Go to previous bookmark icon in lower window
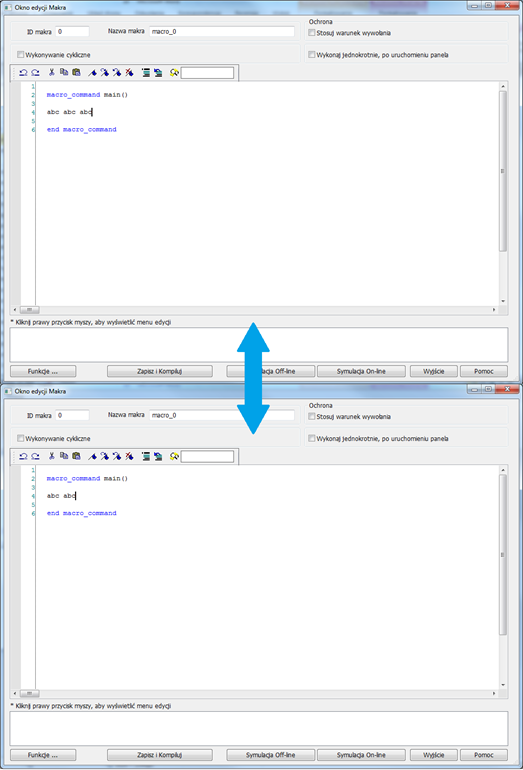Image resolution: width=523 pixels, height=770 pixels. tap(117, 456)
